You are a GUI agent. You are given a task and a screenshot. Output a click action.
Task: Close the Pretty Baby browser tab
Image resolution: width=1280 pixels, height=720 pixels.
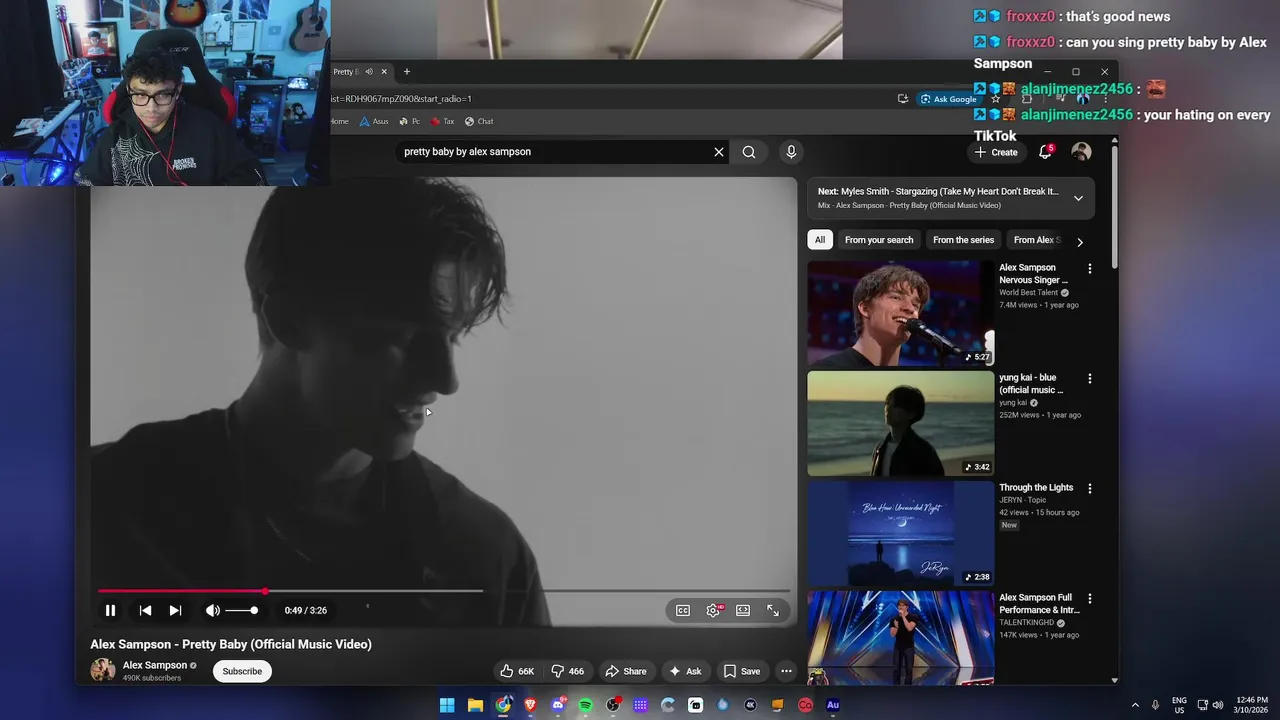click(x=384, y=72)
